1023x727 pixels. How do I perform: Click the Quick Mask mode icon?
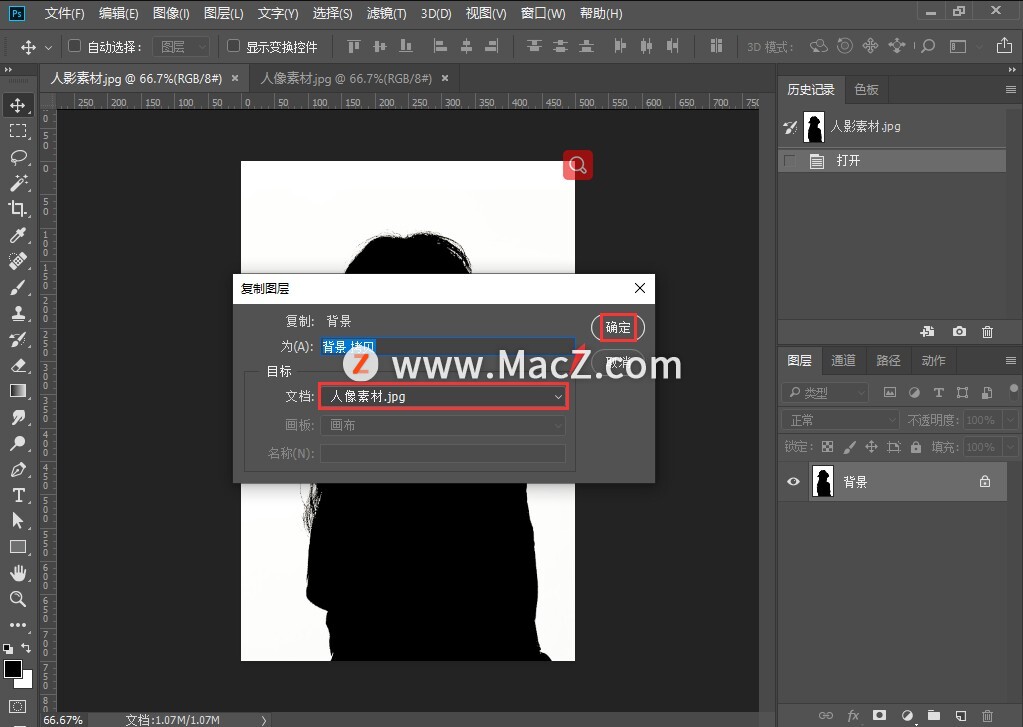click(x=18, y=706)
